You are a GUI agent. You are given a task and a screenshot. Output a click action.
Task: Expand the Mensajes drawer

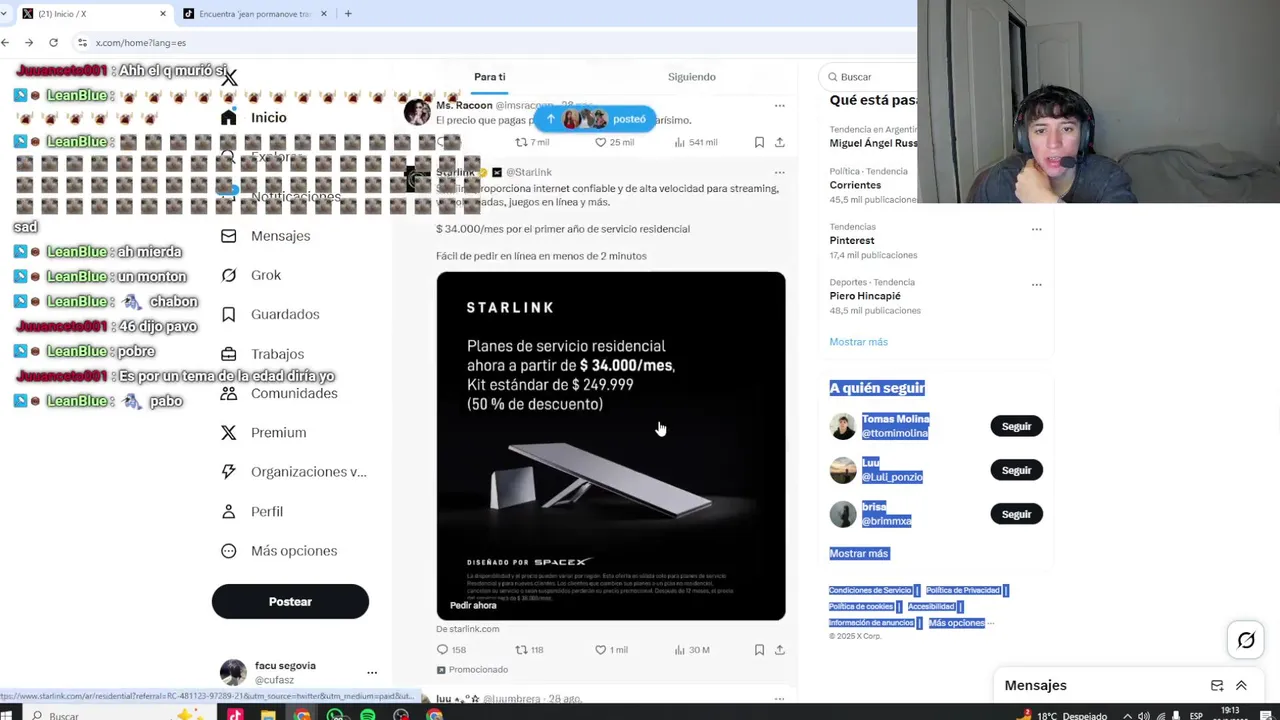(x=1241, y=686)
